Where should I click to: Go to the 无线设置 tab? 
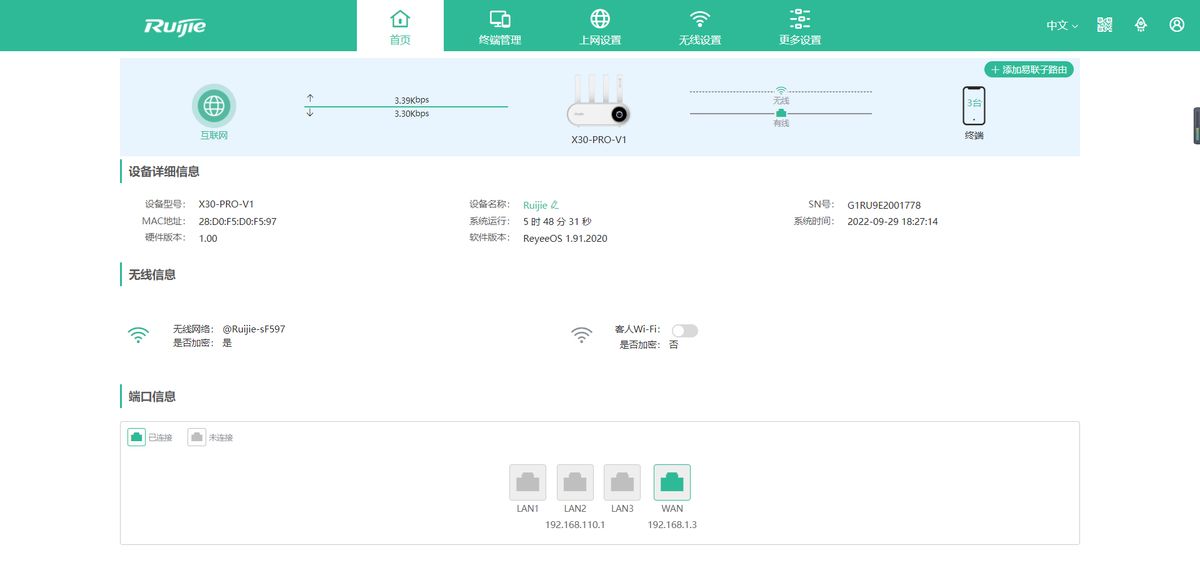[x=700, y=26]
